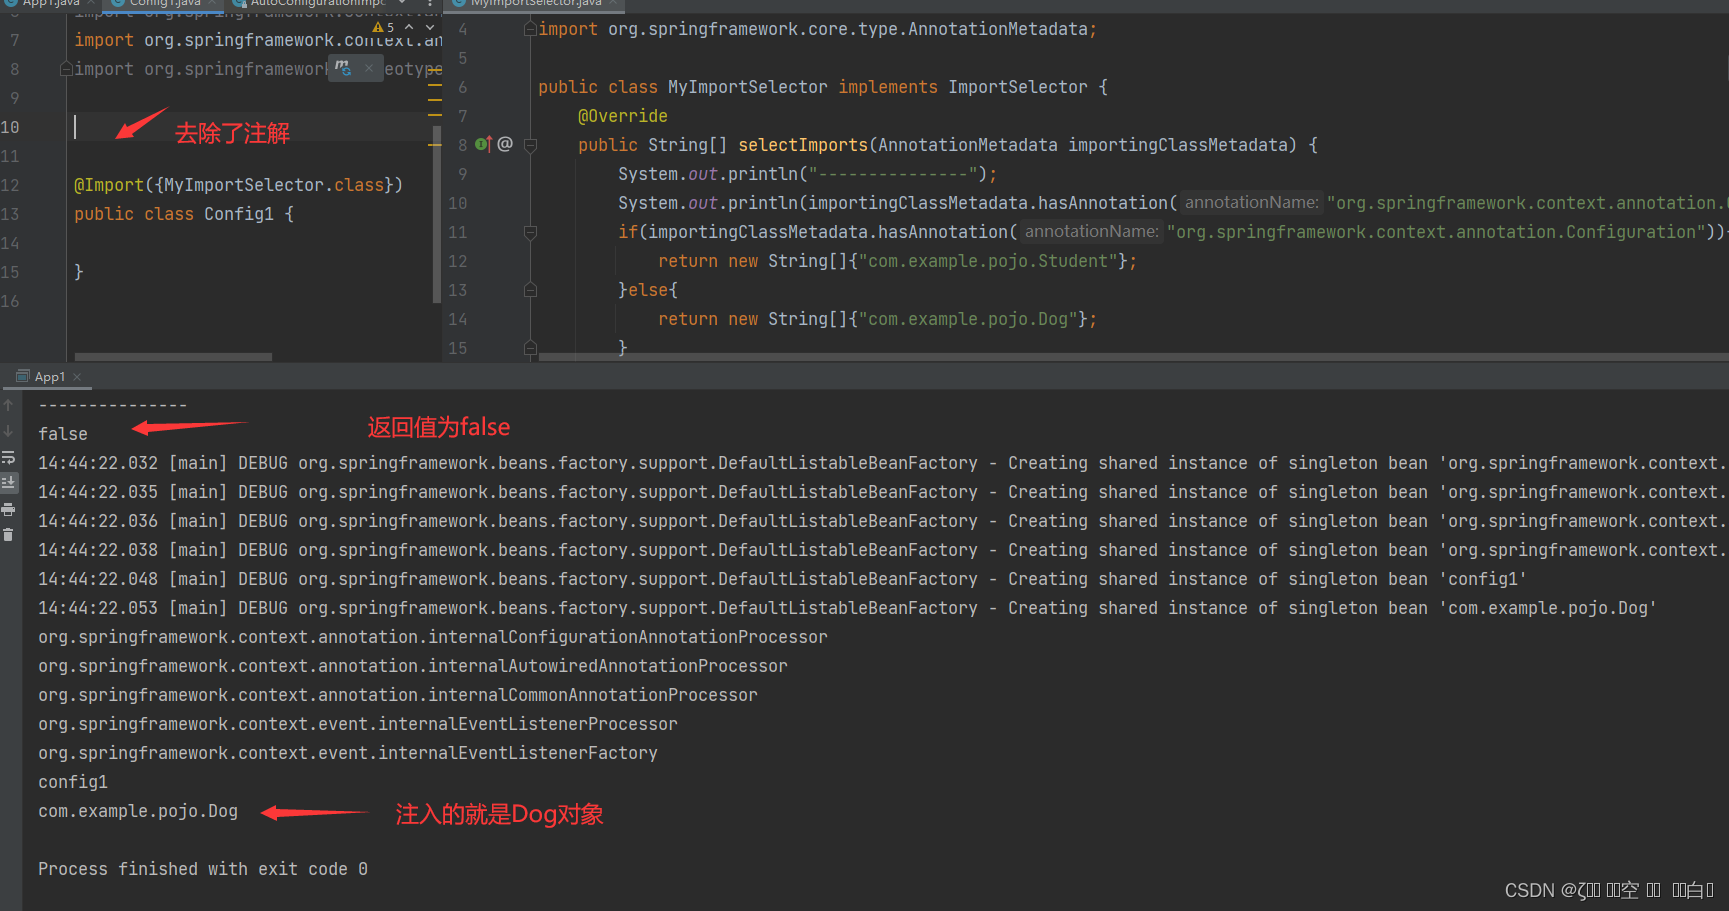Click 'public class Config1 {' line

184,214
